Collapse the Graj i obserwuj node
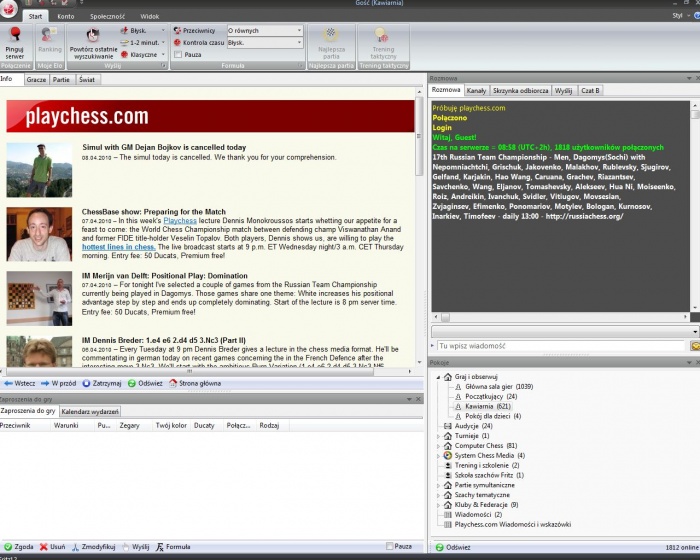 [x=437, y=377]
